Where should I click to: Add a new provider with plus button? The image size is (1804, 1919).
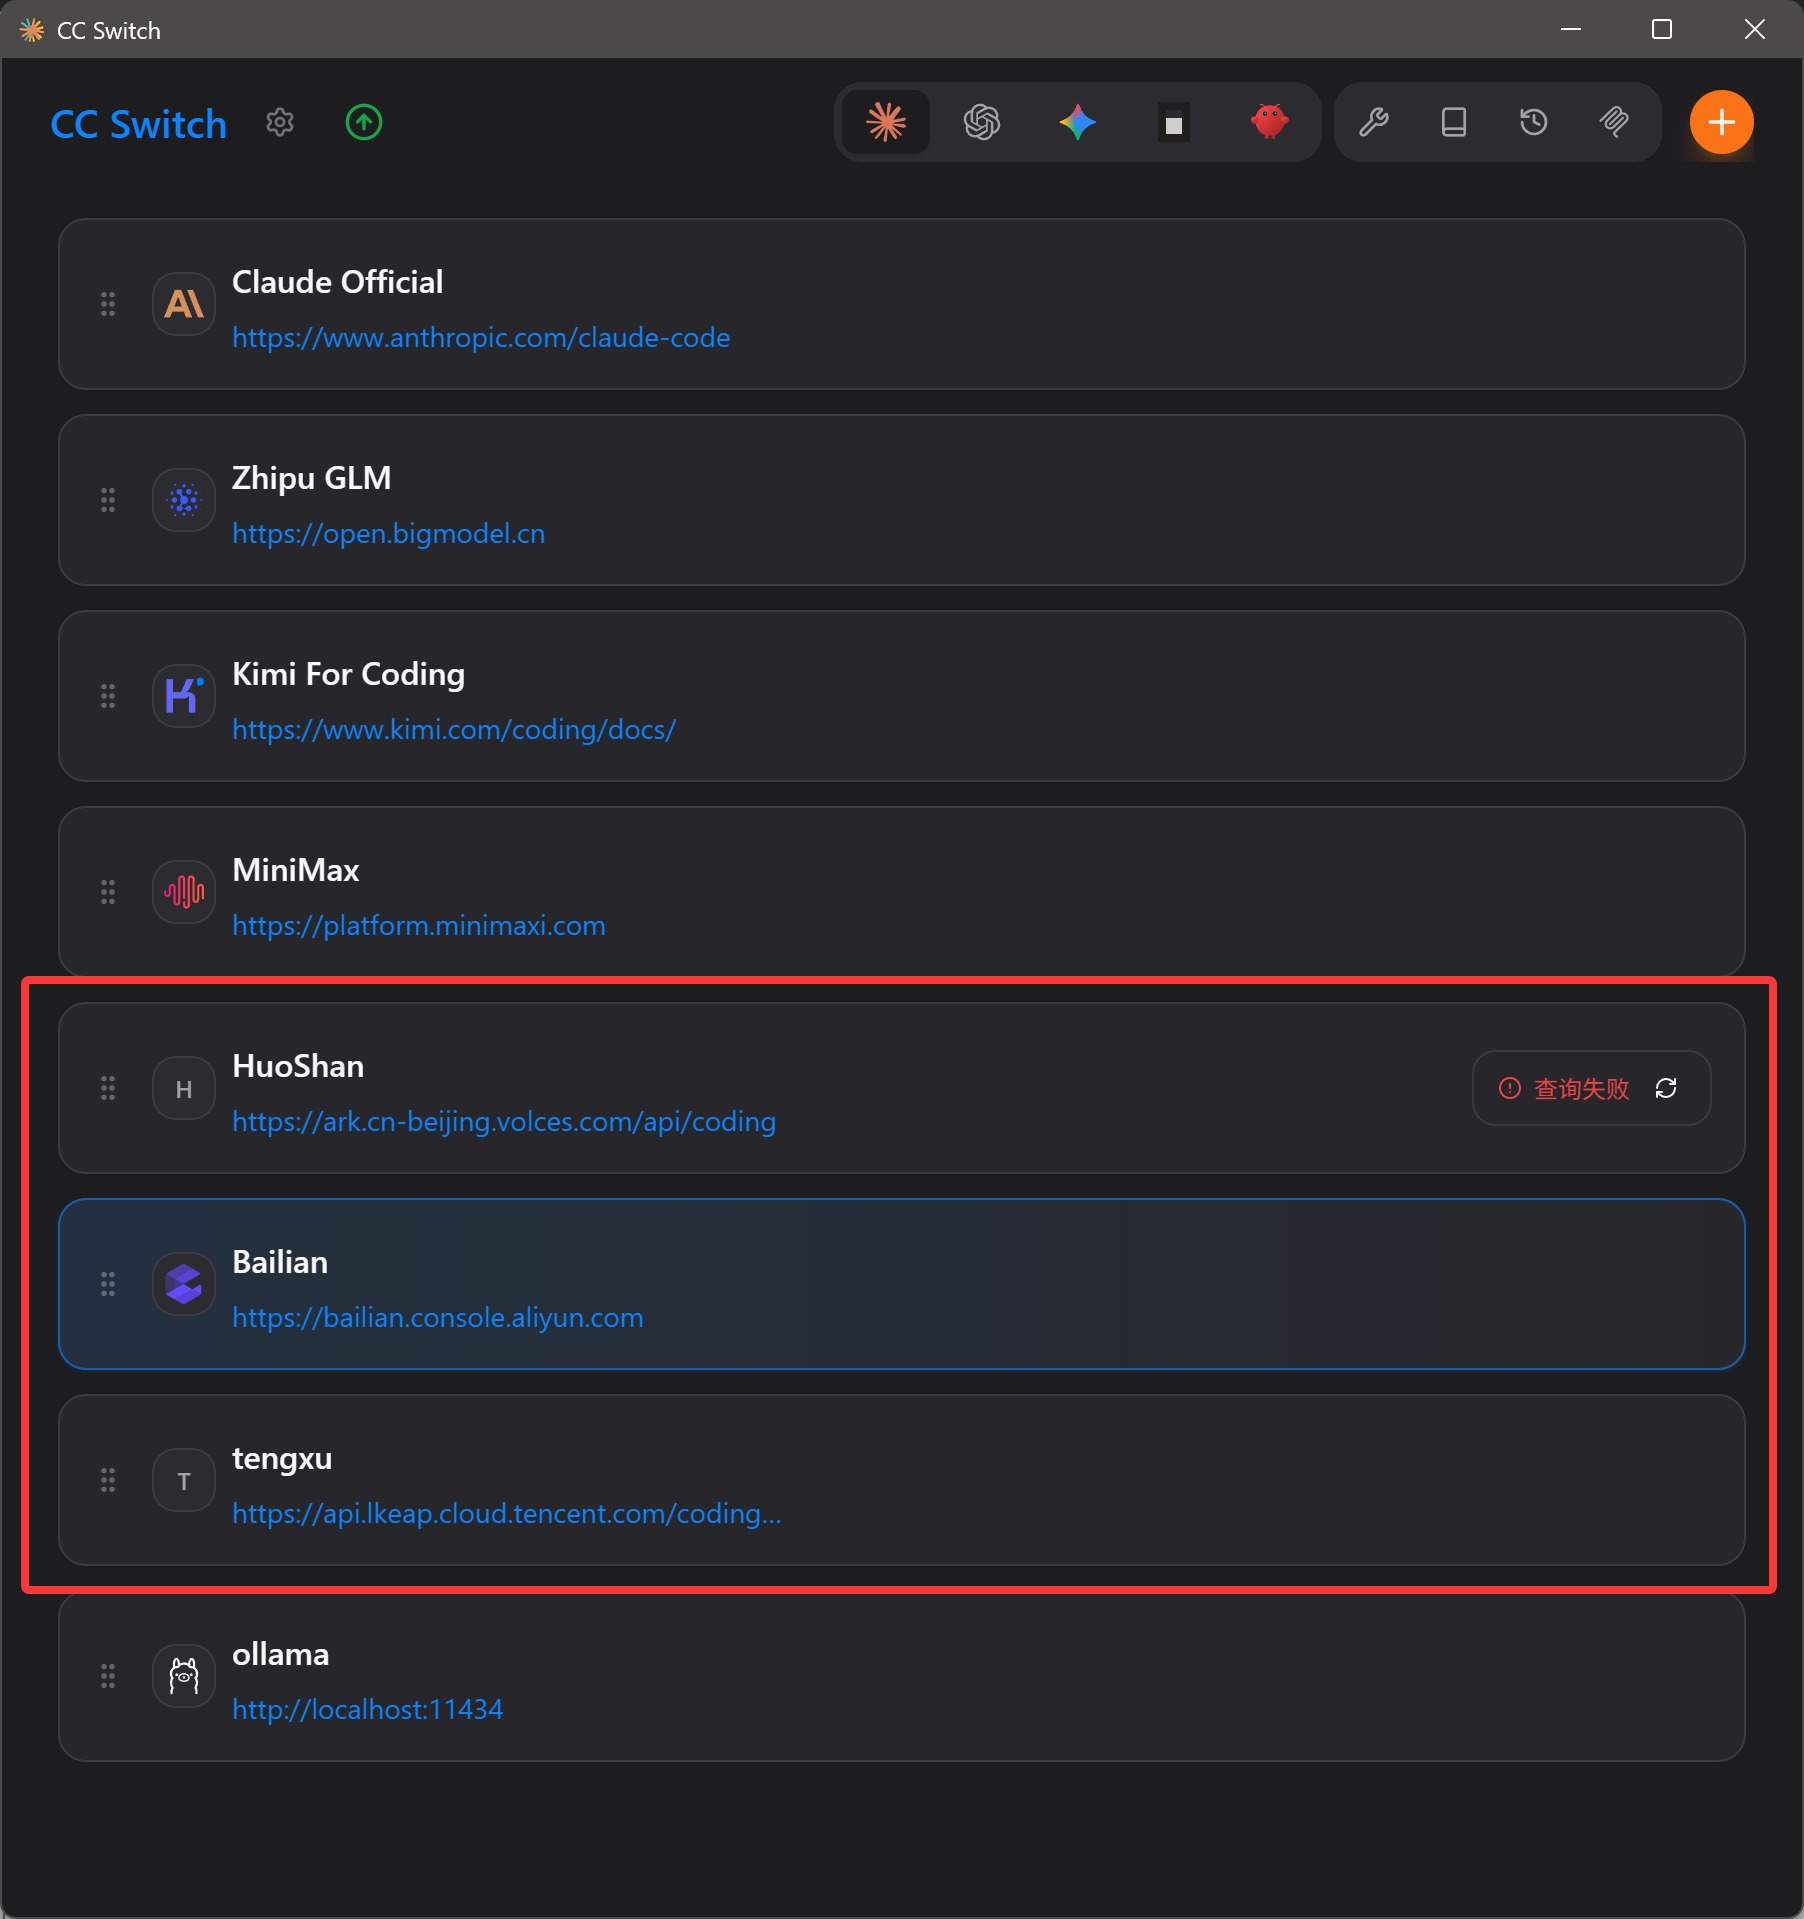1721,122
